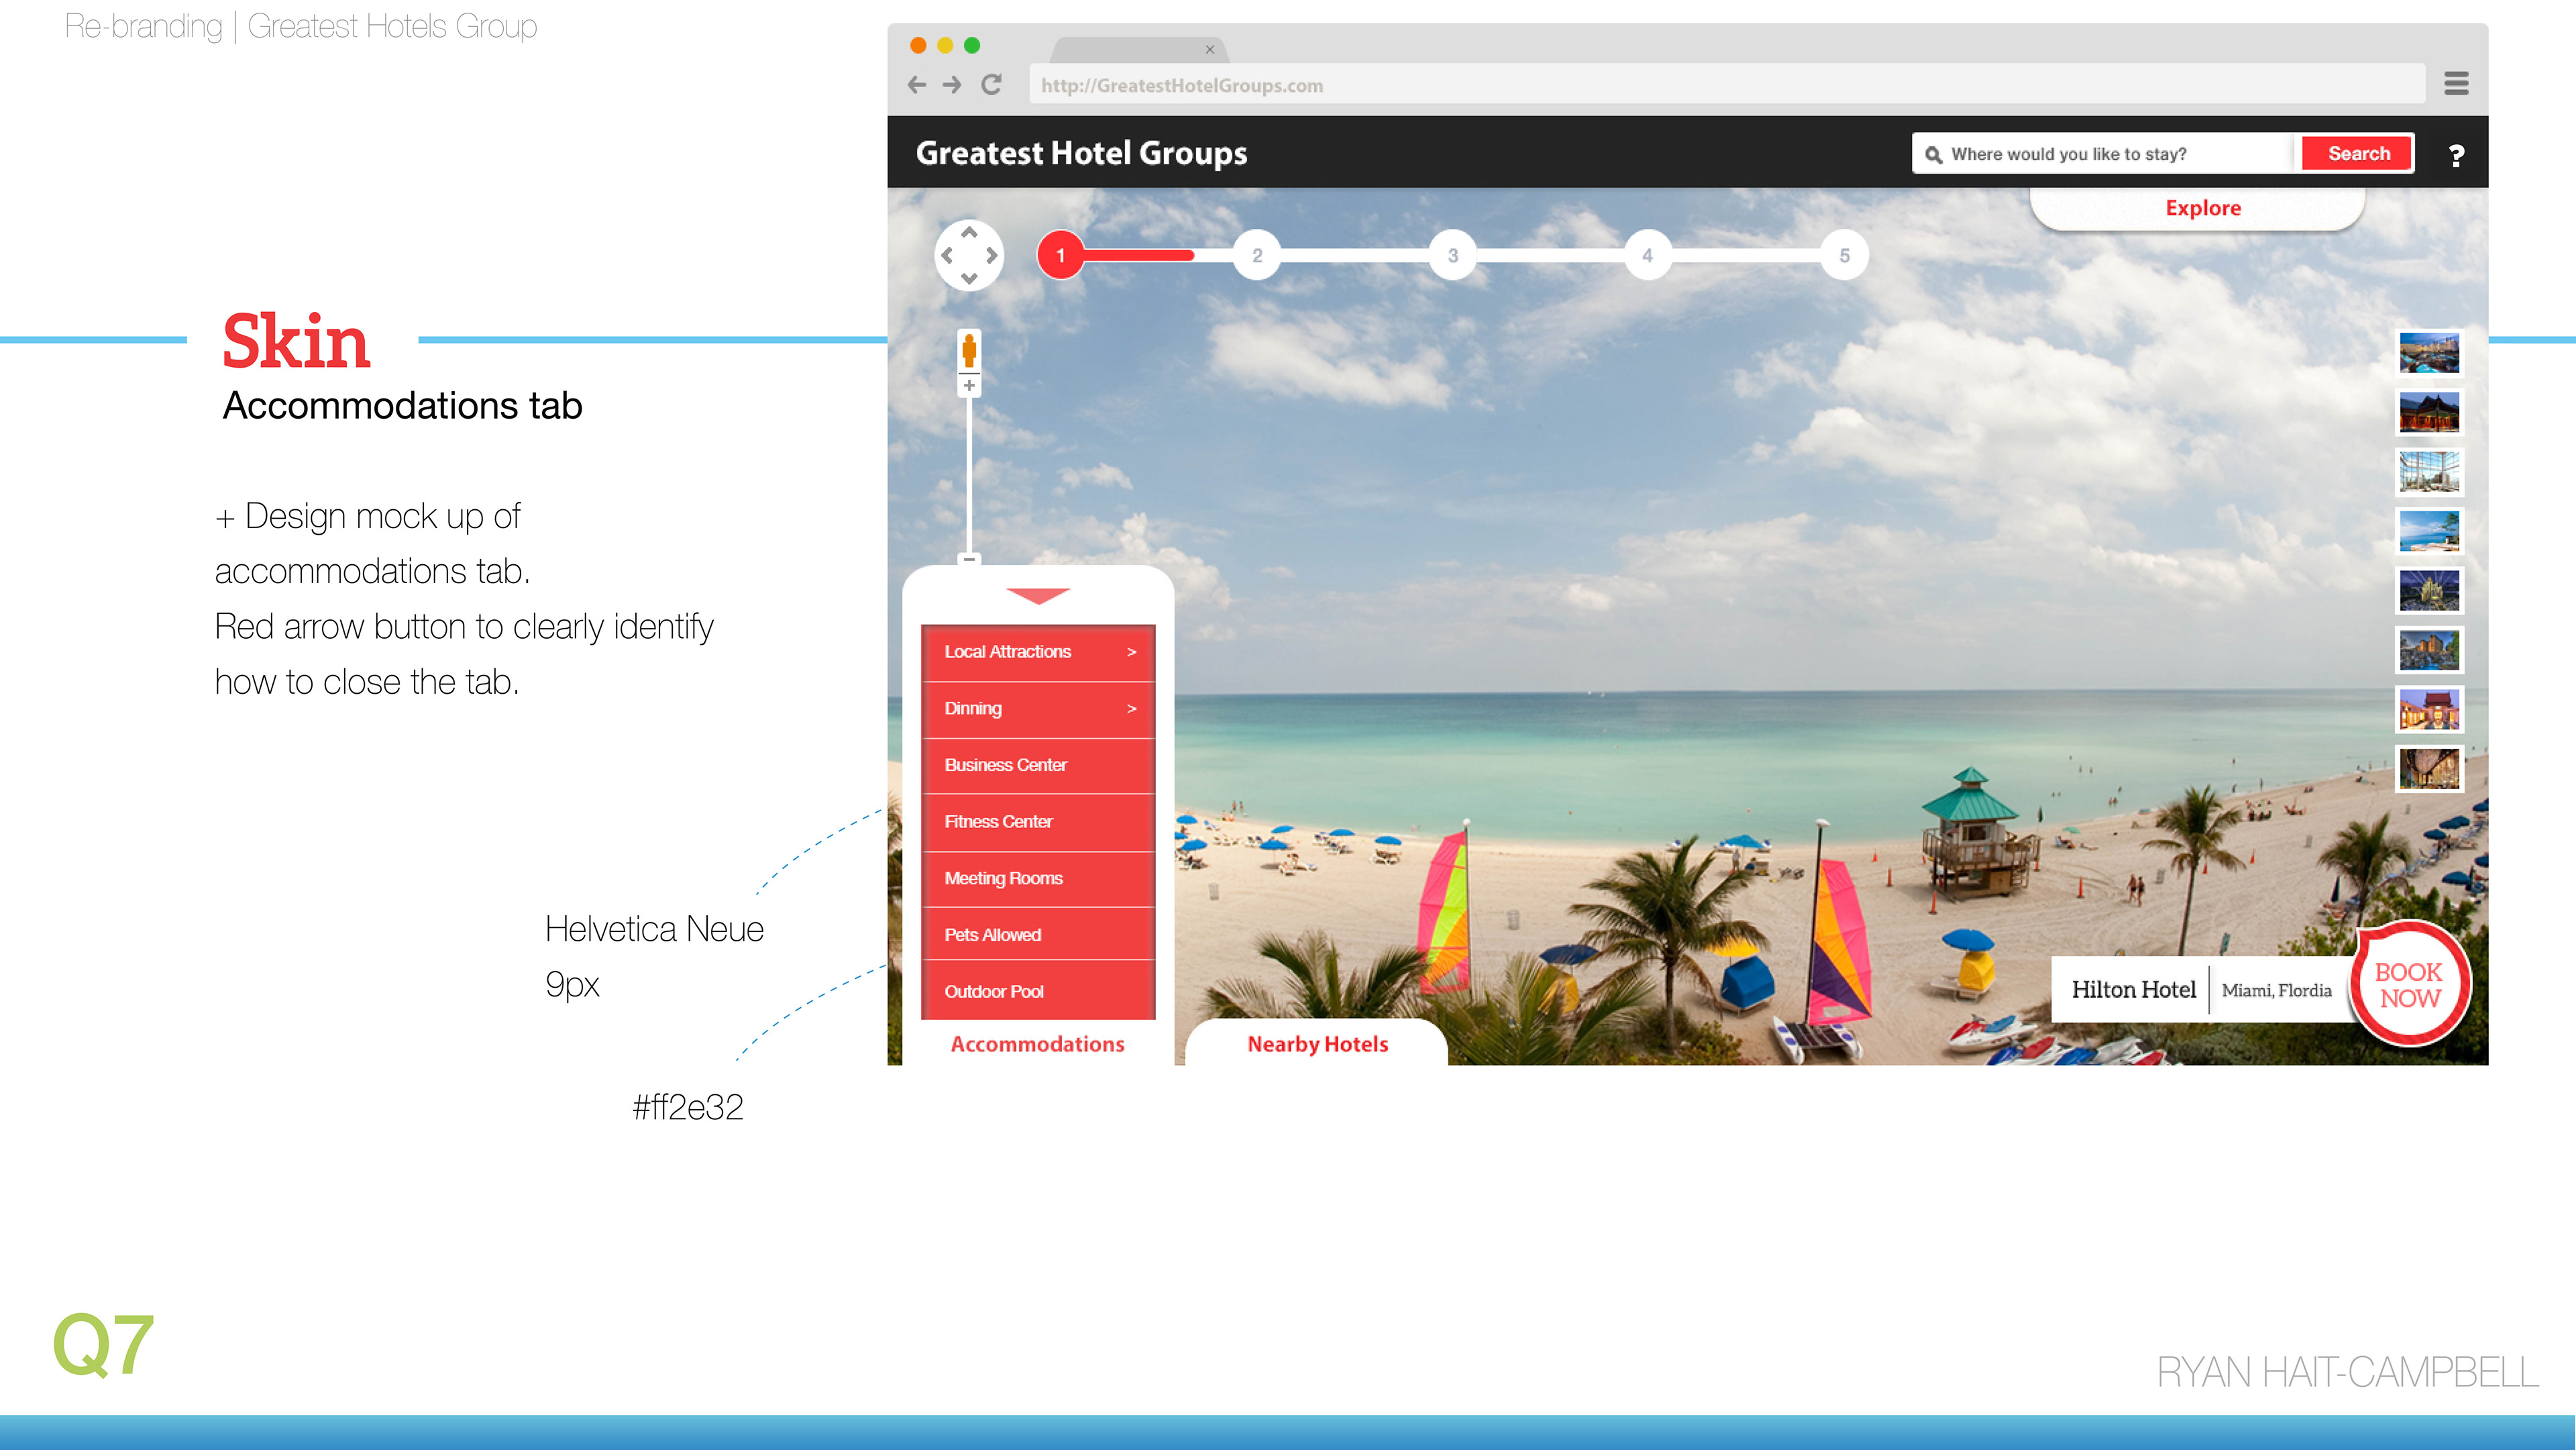Click the red Search button
Viewport: 2576px width, 1450px height.
coord(2358,154)
